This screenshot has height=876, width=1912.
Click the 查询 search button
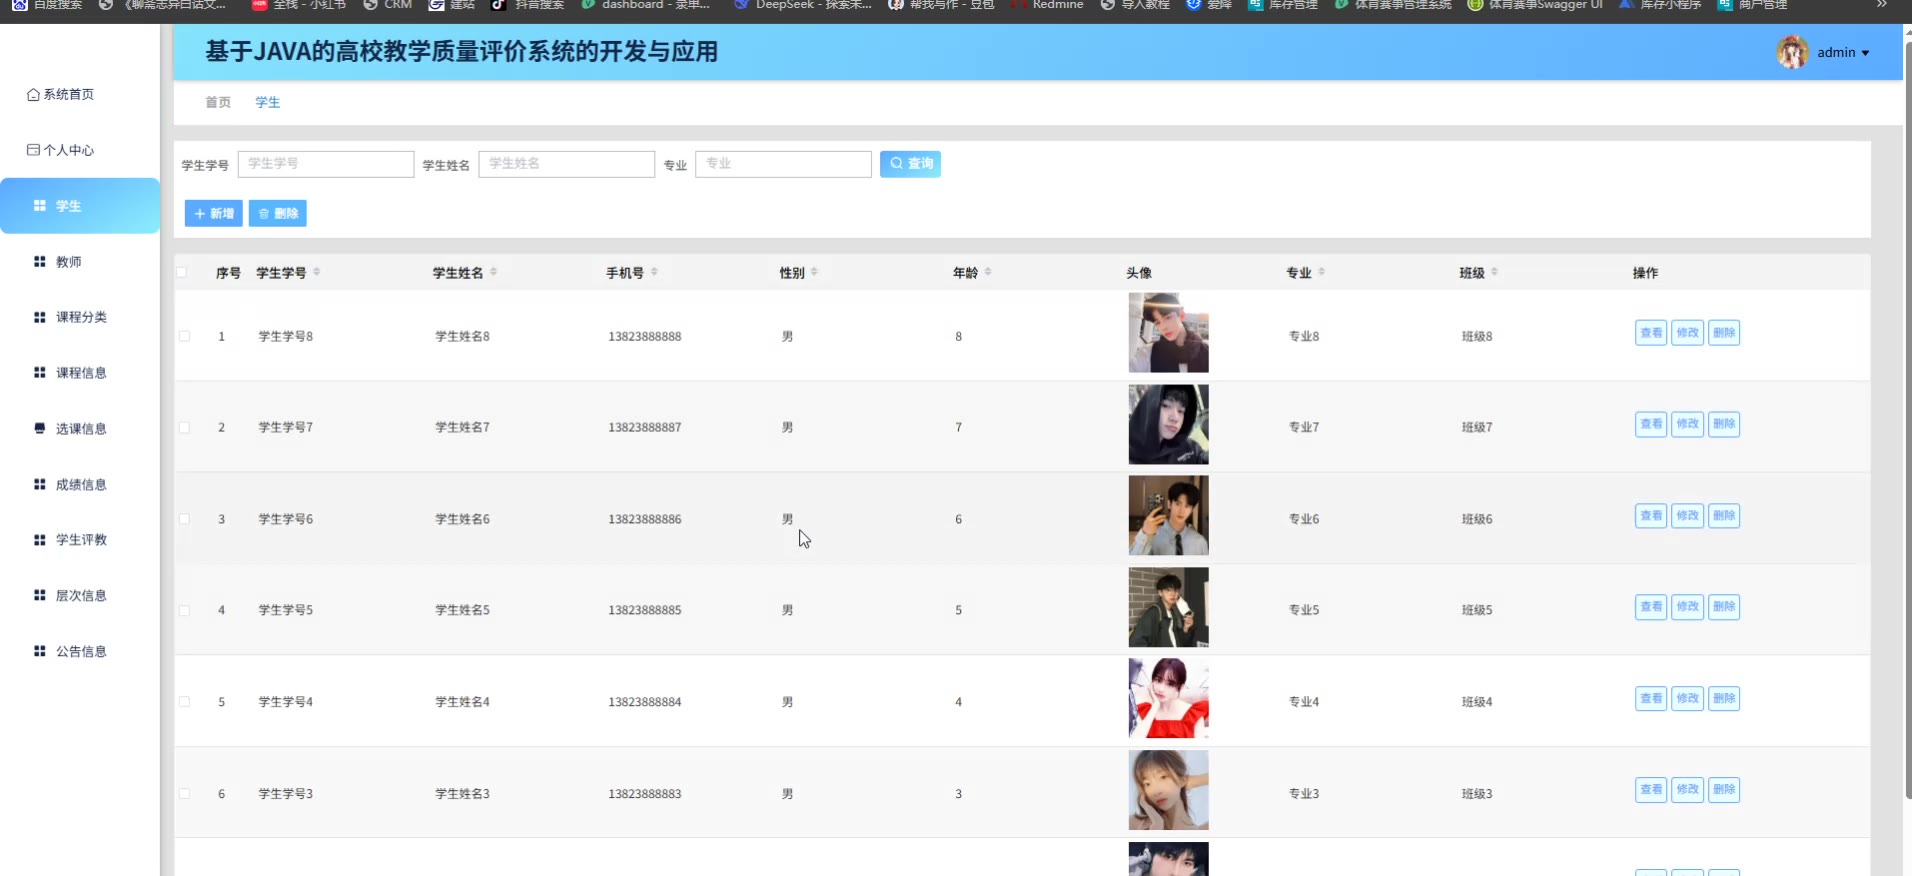[910, 164]
